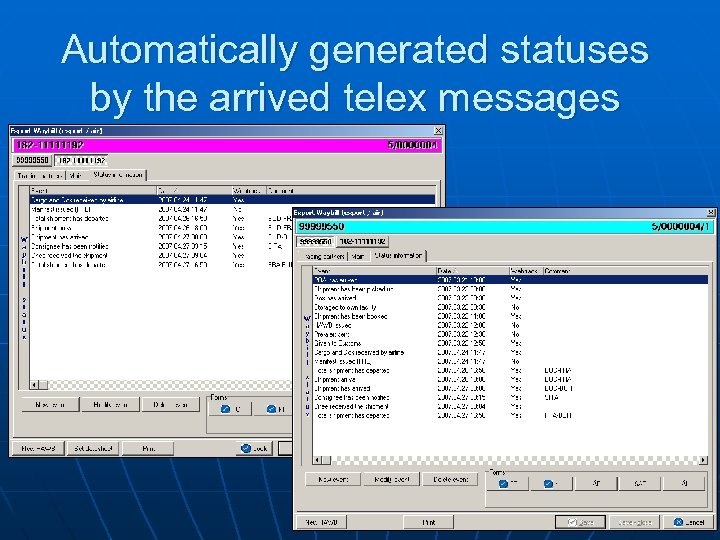
Task: Select 182-11111192 waybill tab in back window
Action: (82, 160)
